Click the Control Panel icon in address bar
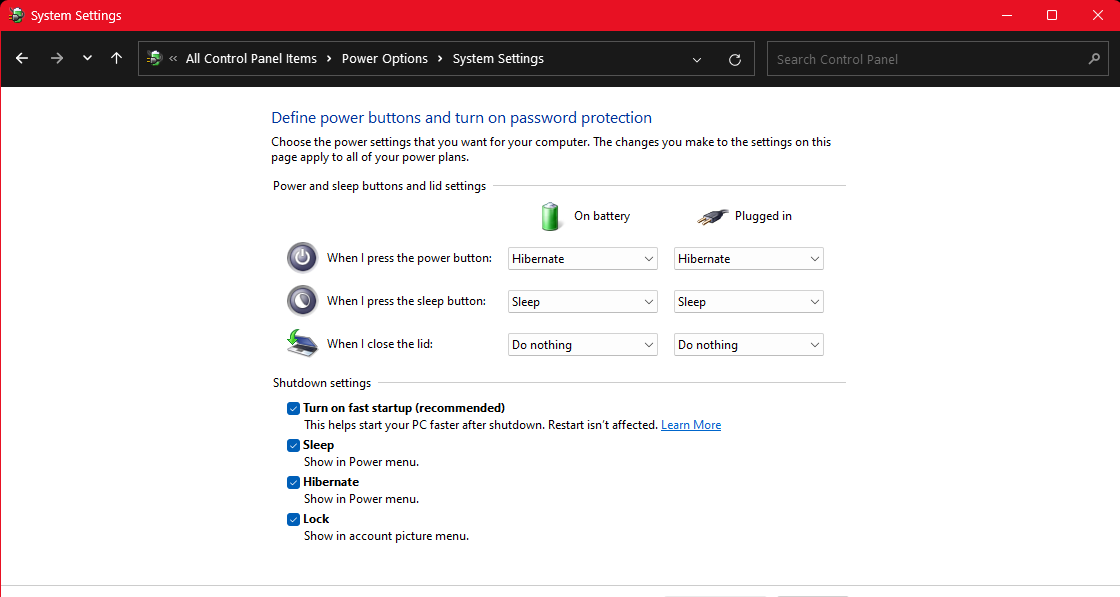This screenshot has height=597, width=1120. click(154, 59)
